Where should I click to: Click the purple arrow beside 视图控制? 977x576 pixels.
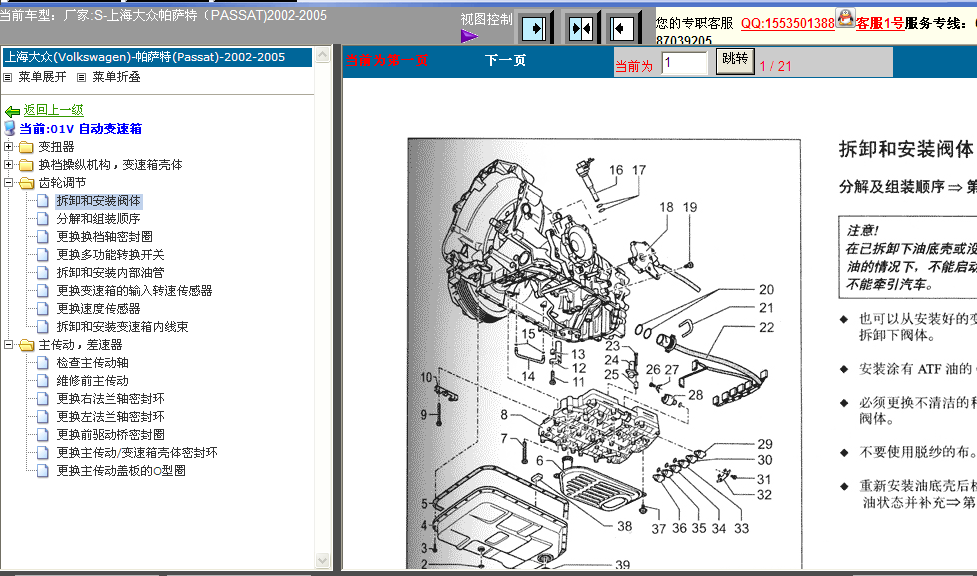tap(469, 36)
